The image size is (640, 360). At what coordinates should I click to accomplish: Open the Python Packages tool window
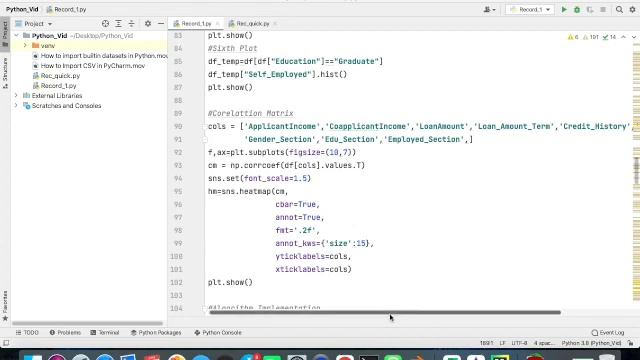(156, 333)
